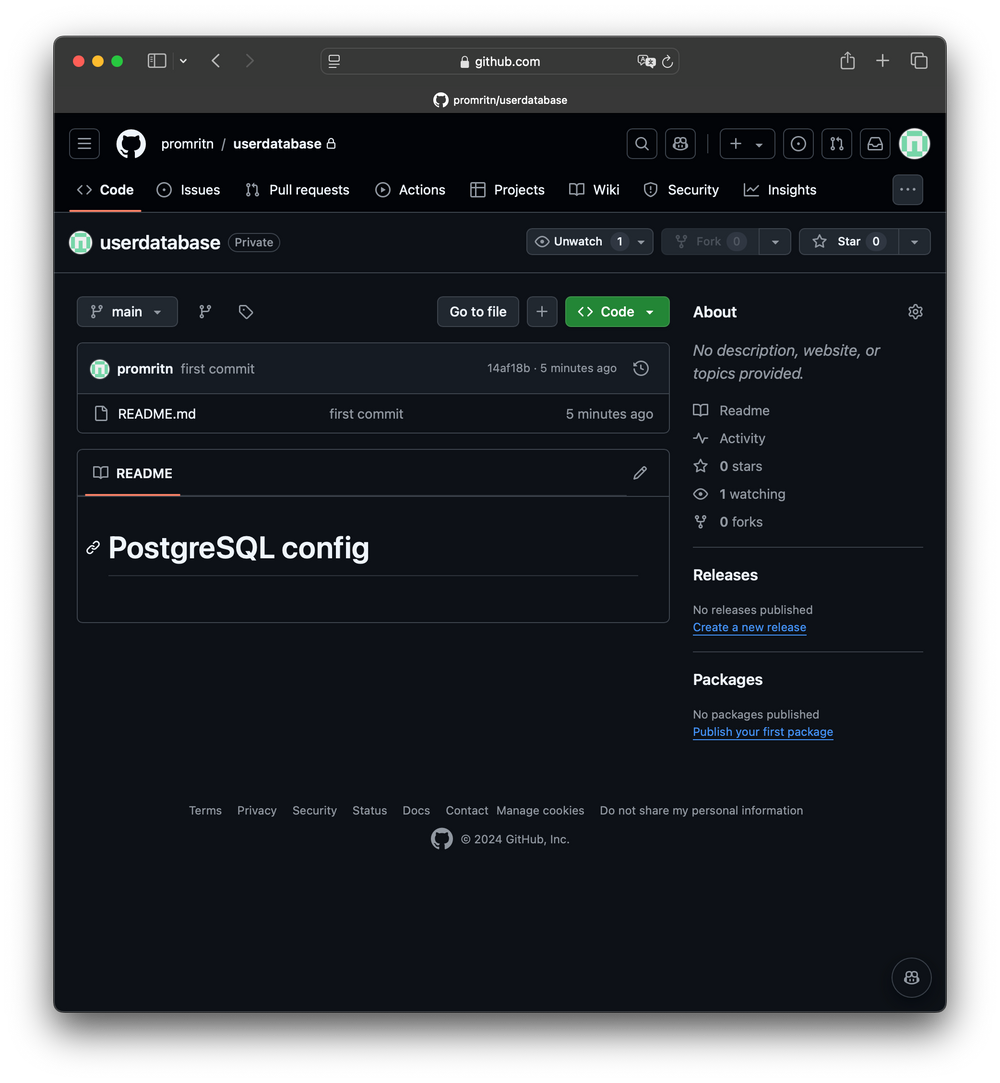Expand the main branch dropdown
Viewport: 1000px width, 1083px height.
coord(127,312)
